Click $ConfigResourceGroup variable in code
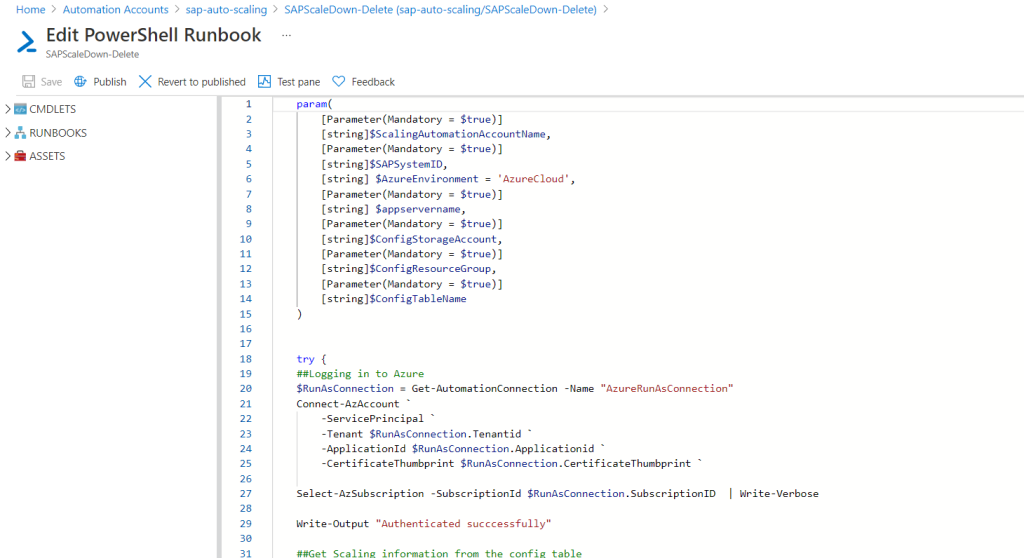1024x558 pixels. point(430,269)
